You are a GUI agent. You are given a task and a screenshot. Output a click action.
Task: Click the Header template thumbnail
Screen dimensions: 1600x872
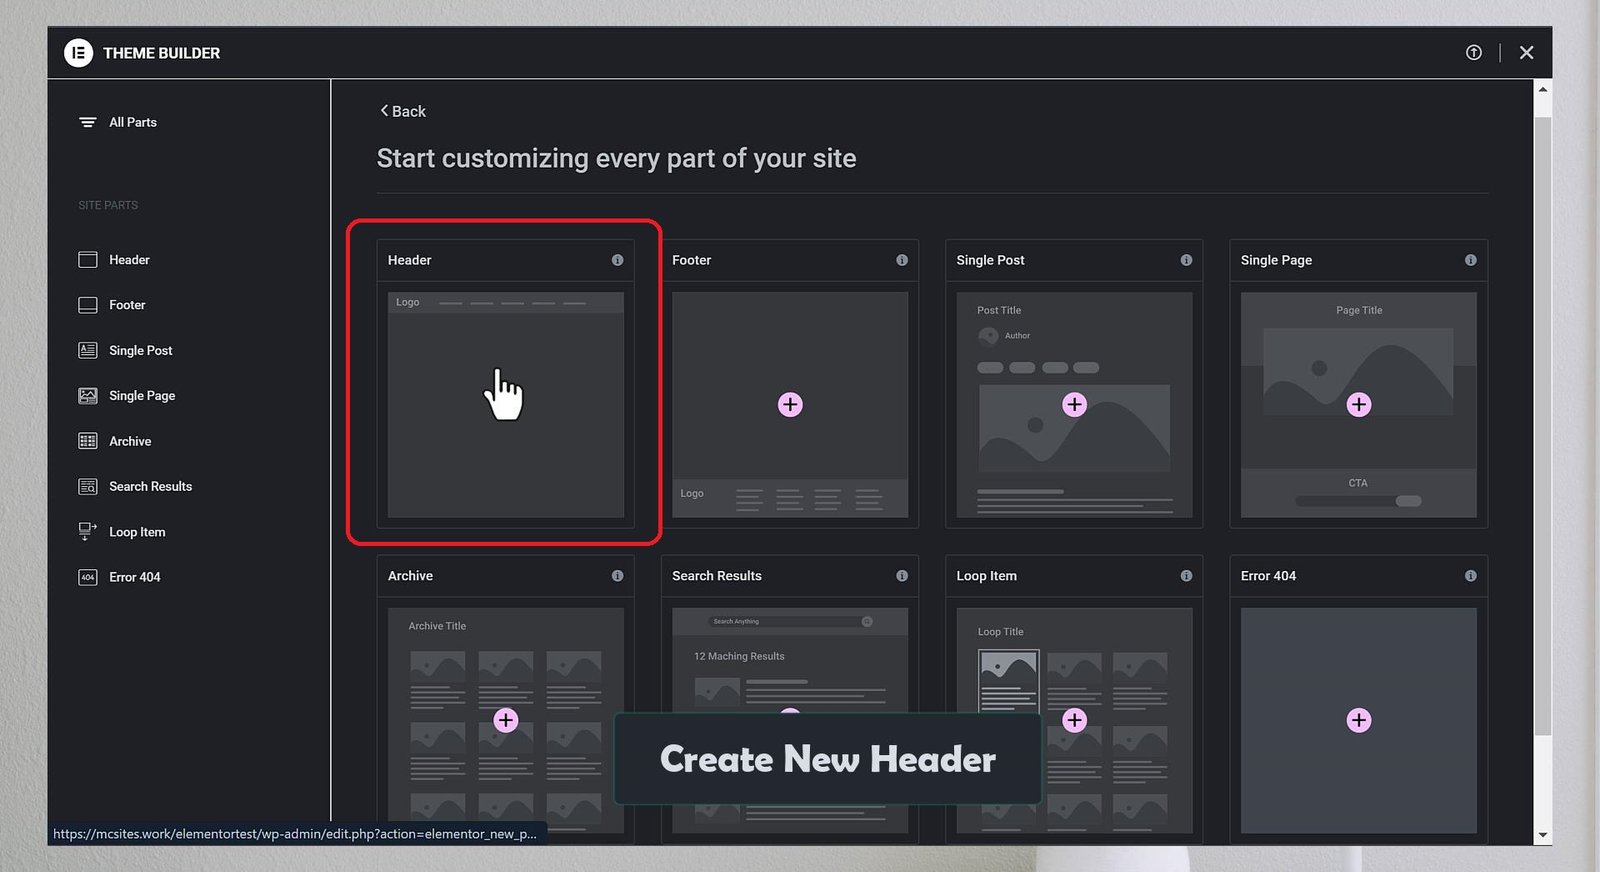(x=506, y=405)
